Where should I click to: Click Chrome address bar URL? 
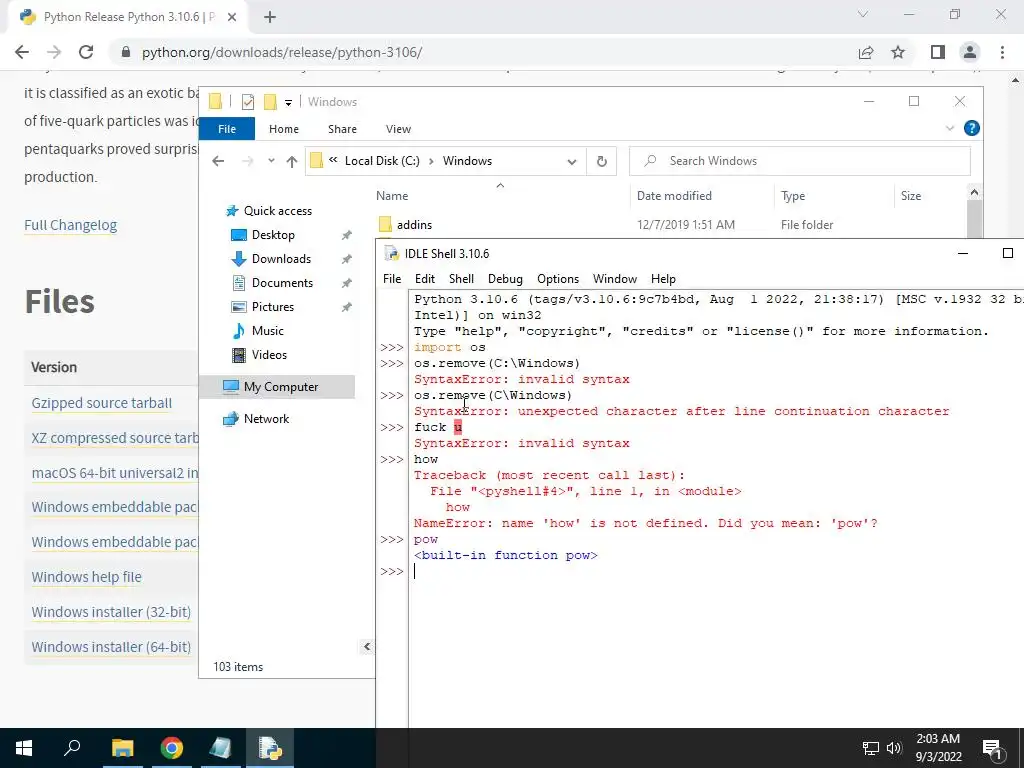coord(281,52)
